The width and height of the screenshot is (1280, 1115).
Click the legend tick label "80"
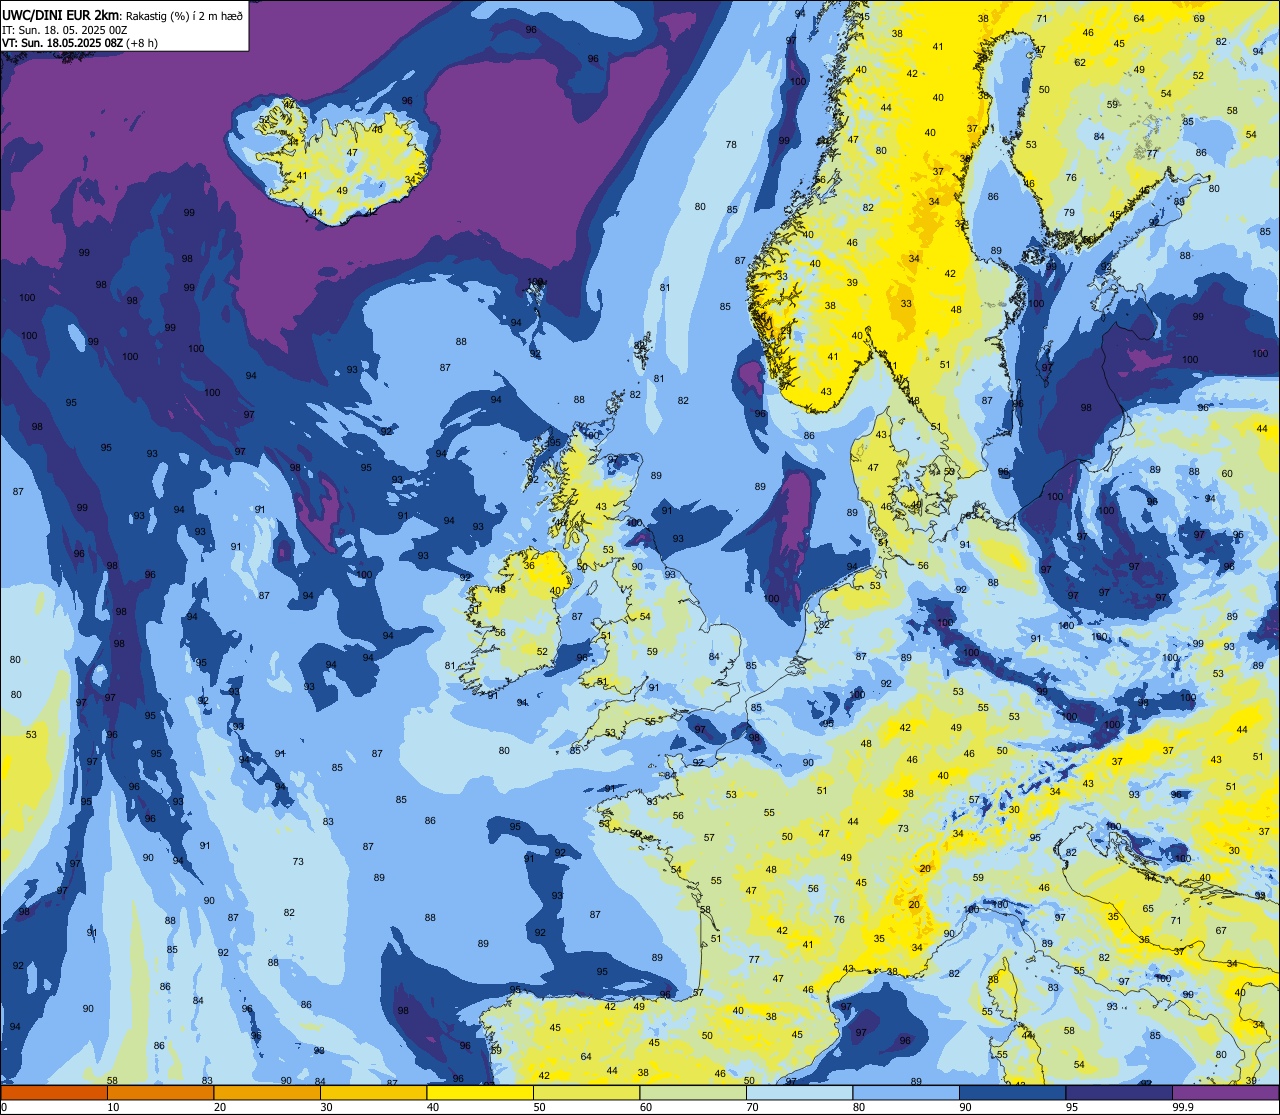(859, 1107)
